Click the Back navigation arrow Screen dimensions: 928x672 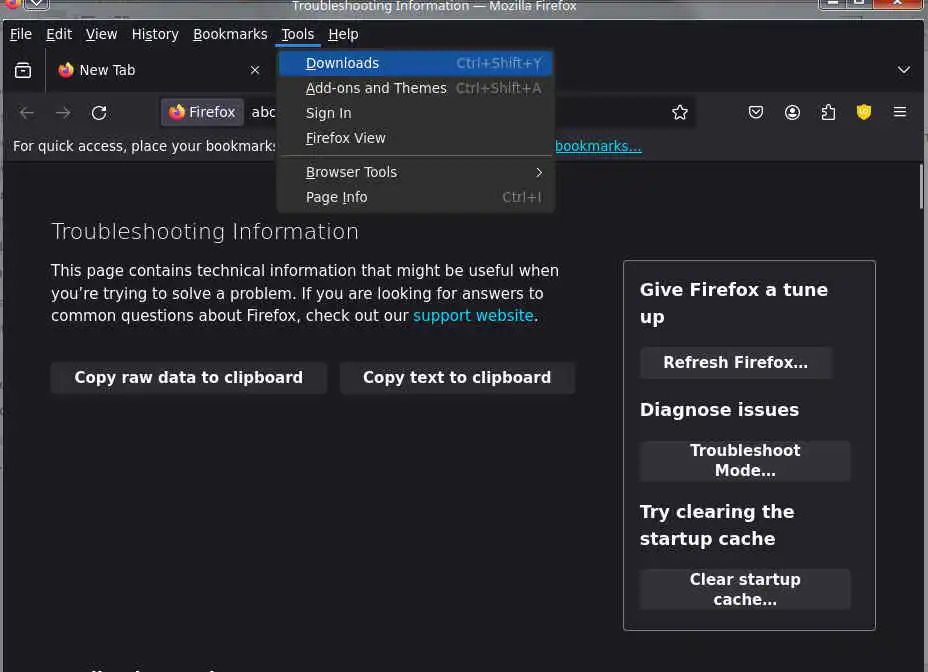pyautogui.click(x=27, y=112)
